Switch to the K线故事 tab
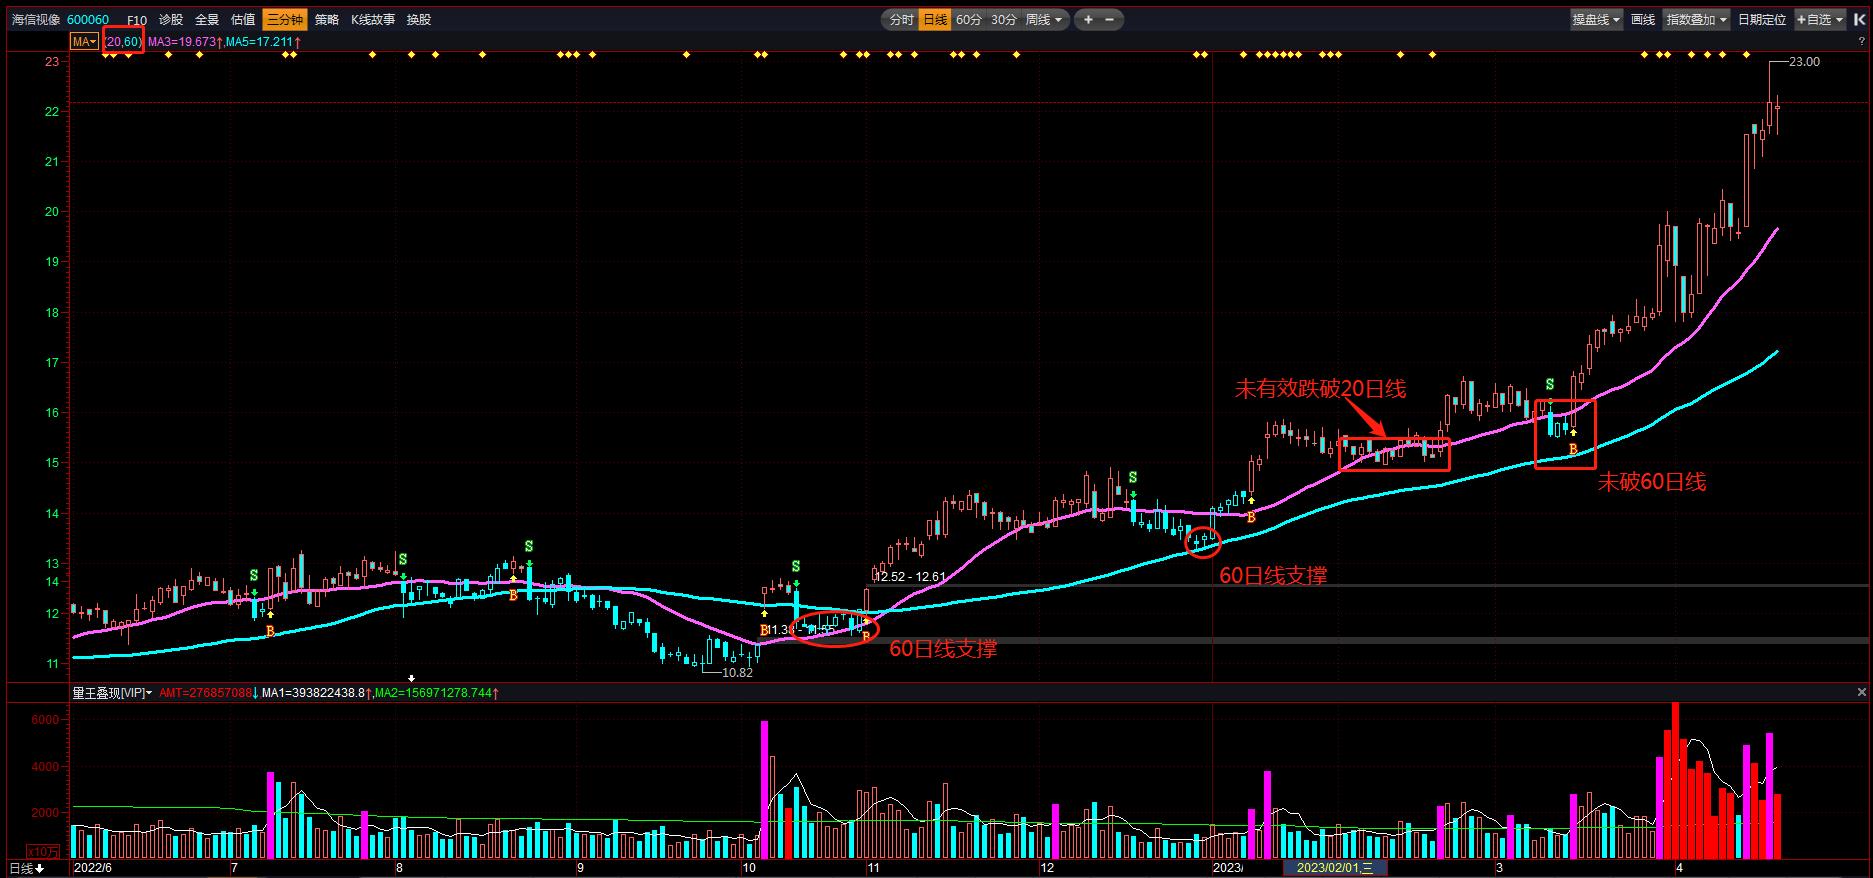The image size is (1873, 878). [372, 19]
